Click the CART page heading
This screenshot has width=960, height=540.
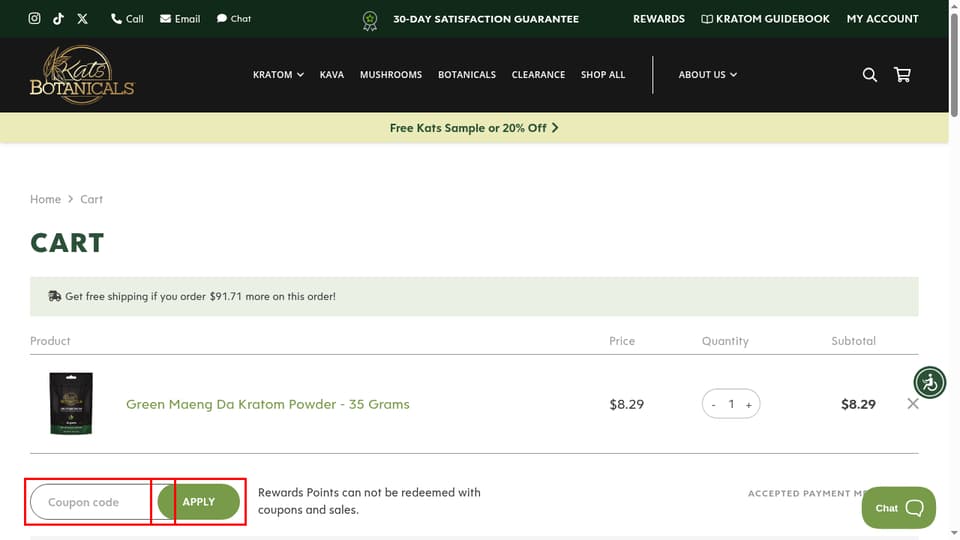click(67, 243)
